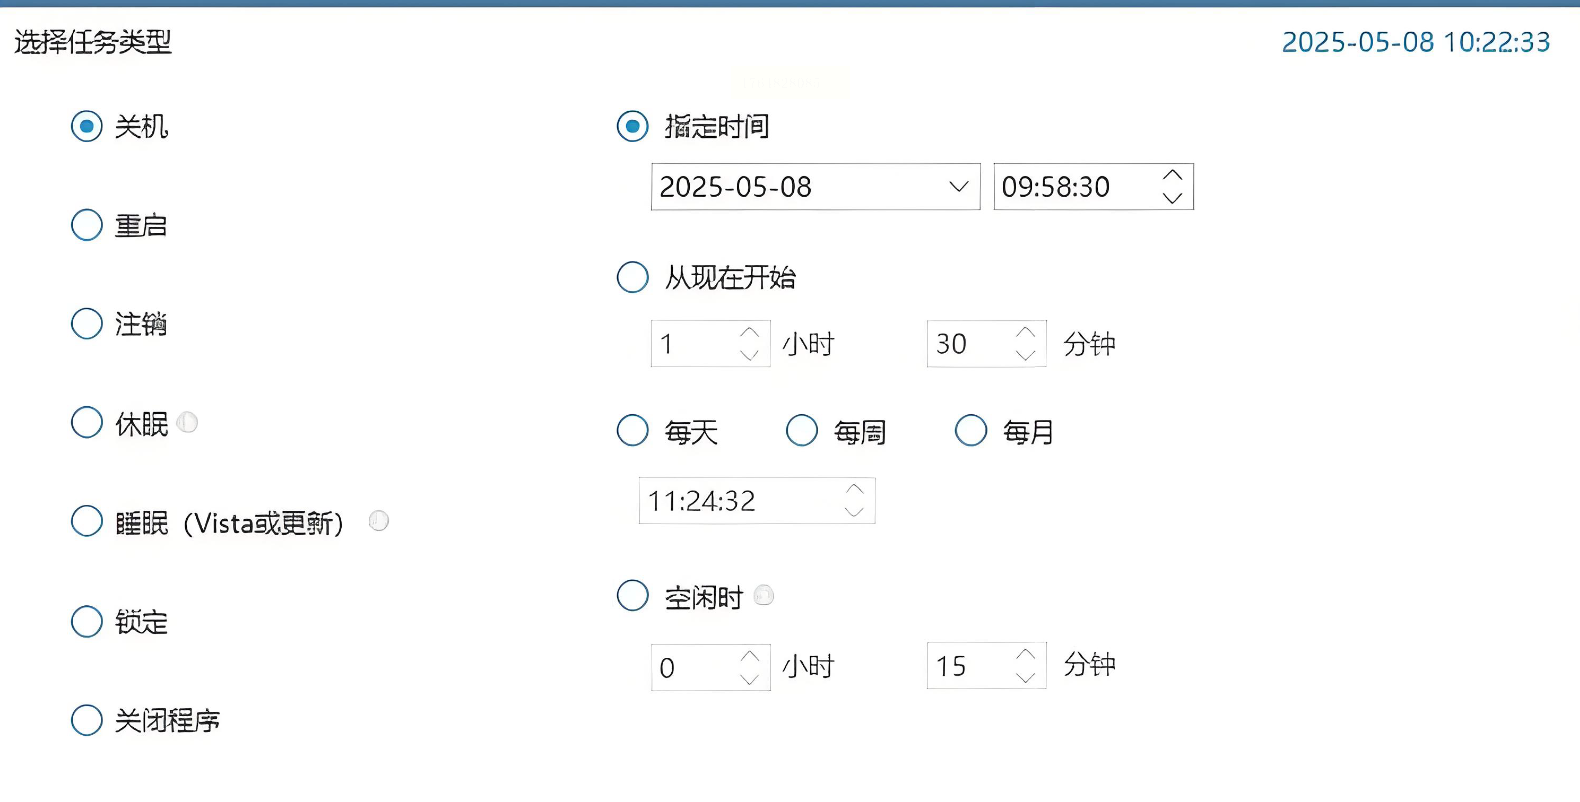Select the 每周 schedule radio button
Image resolution: width=1580 pixels, height=802 pixels.
pos(802,431)
